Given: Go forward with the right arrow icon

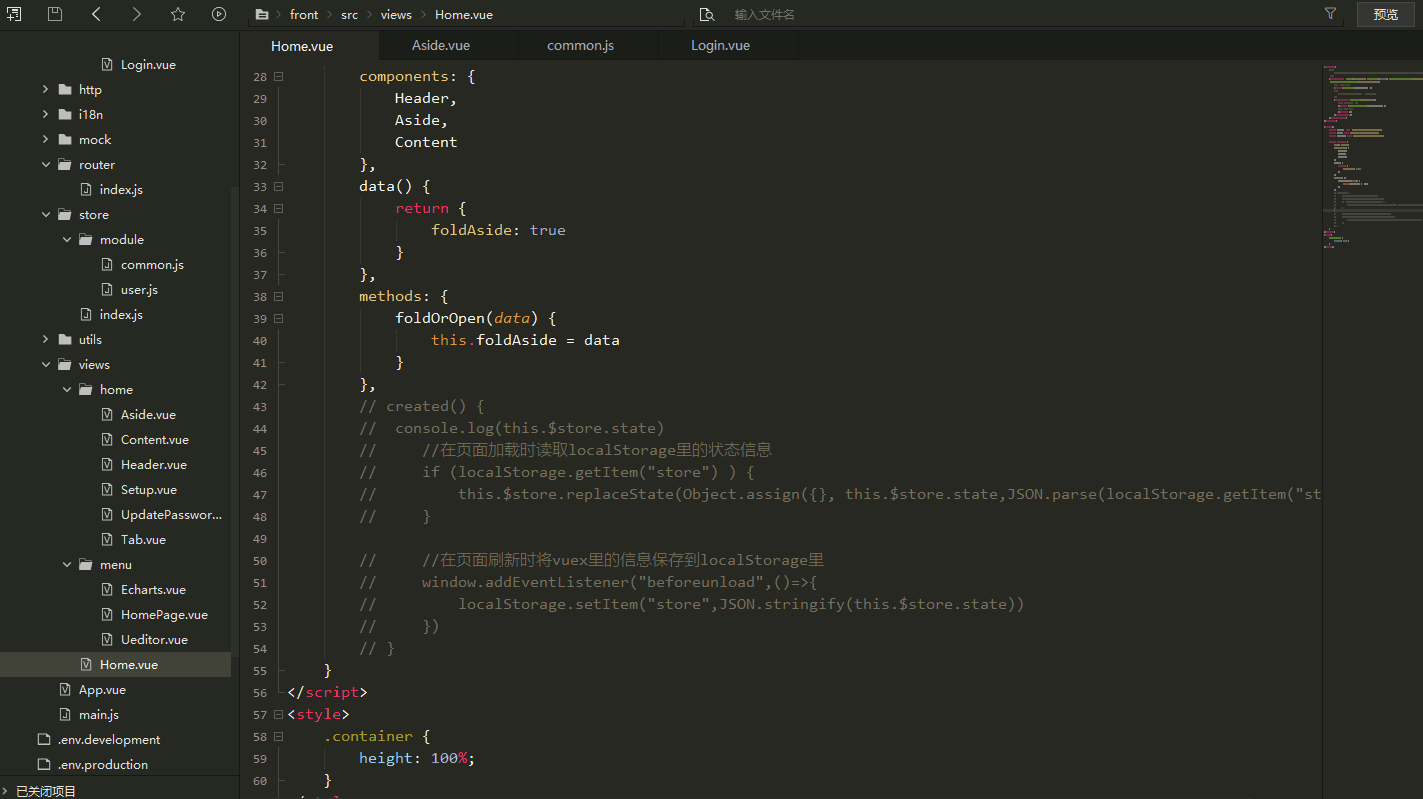Looking at the screenshot, I should [x=137, y=14].
